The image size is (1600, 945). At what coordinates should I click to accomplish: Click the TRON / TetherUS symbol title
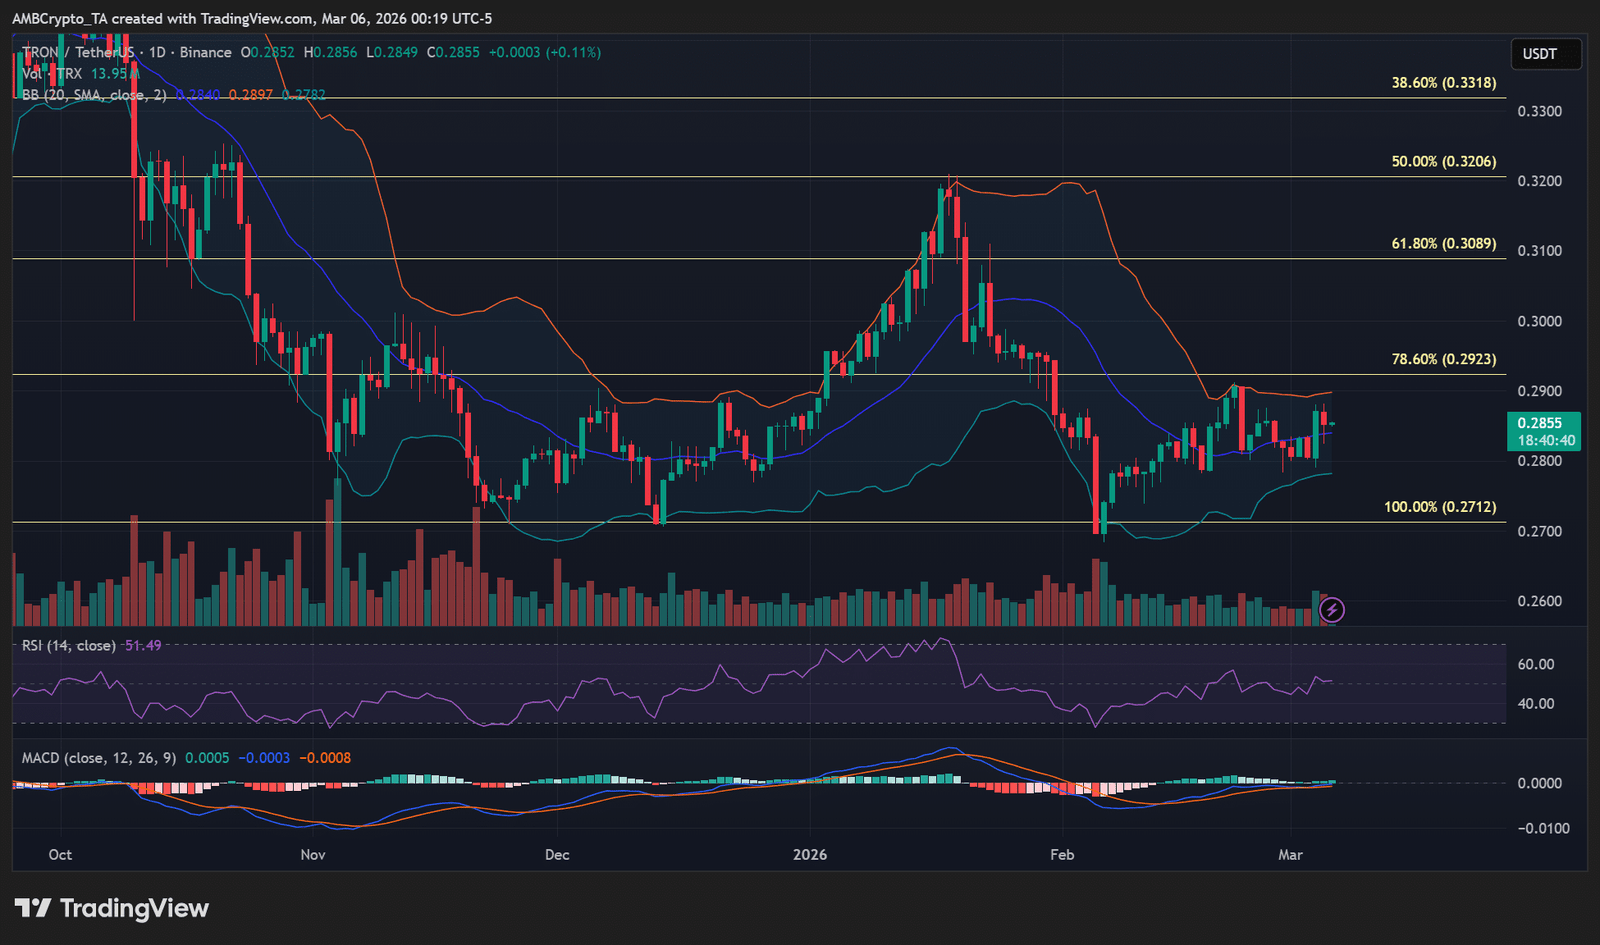click(78, 52)
